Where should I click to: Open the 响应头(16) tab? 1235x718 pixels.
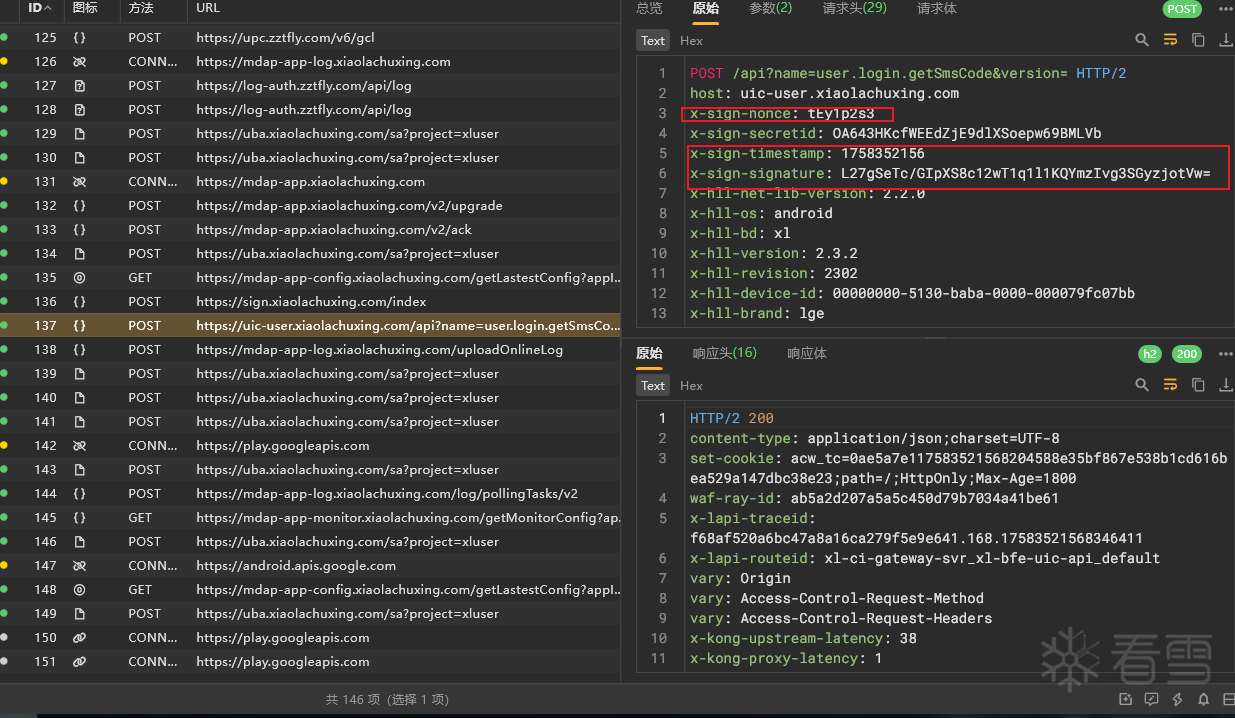pyautogui.click(x=725, y=353)
